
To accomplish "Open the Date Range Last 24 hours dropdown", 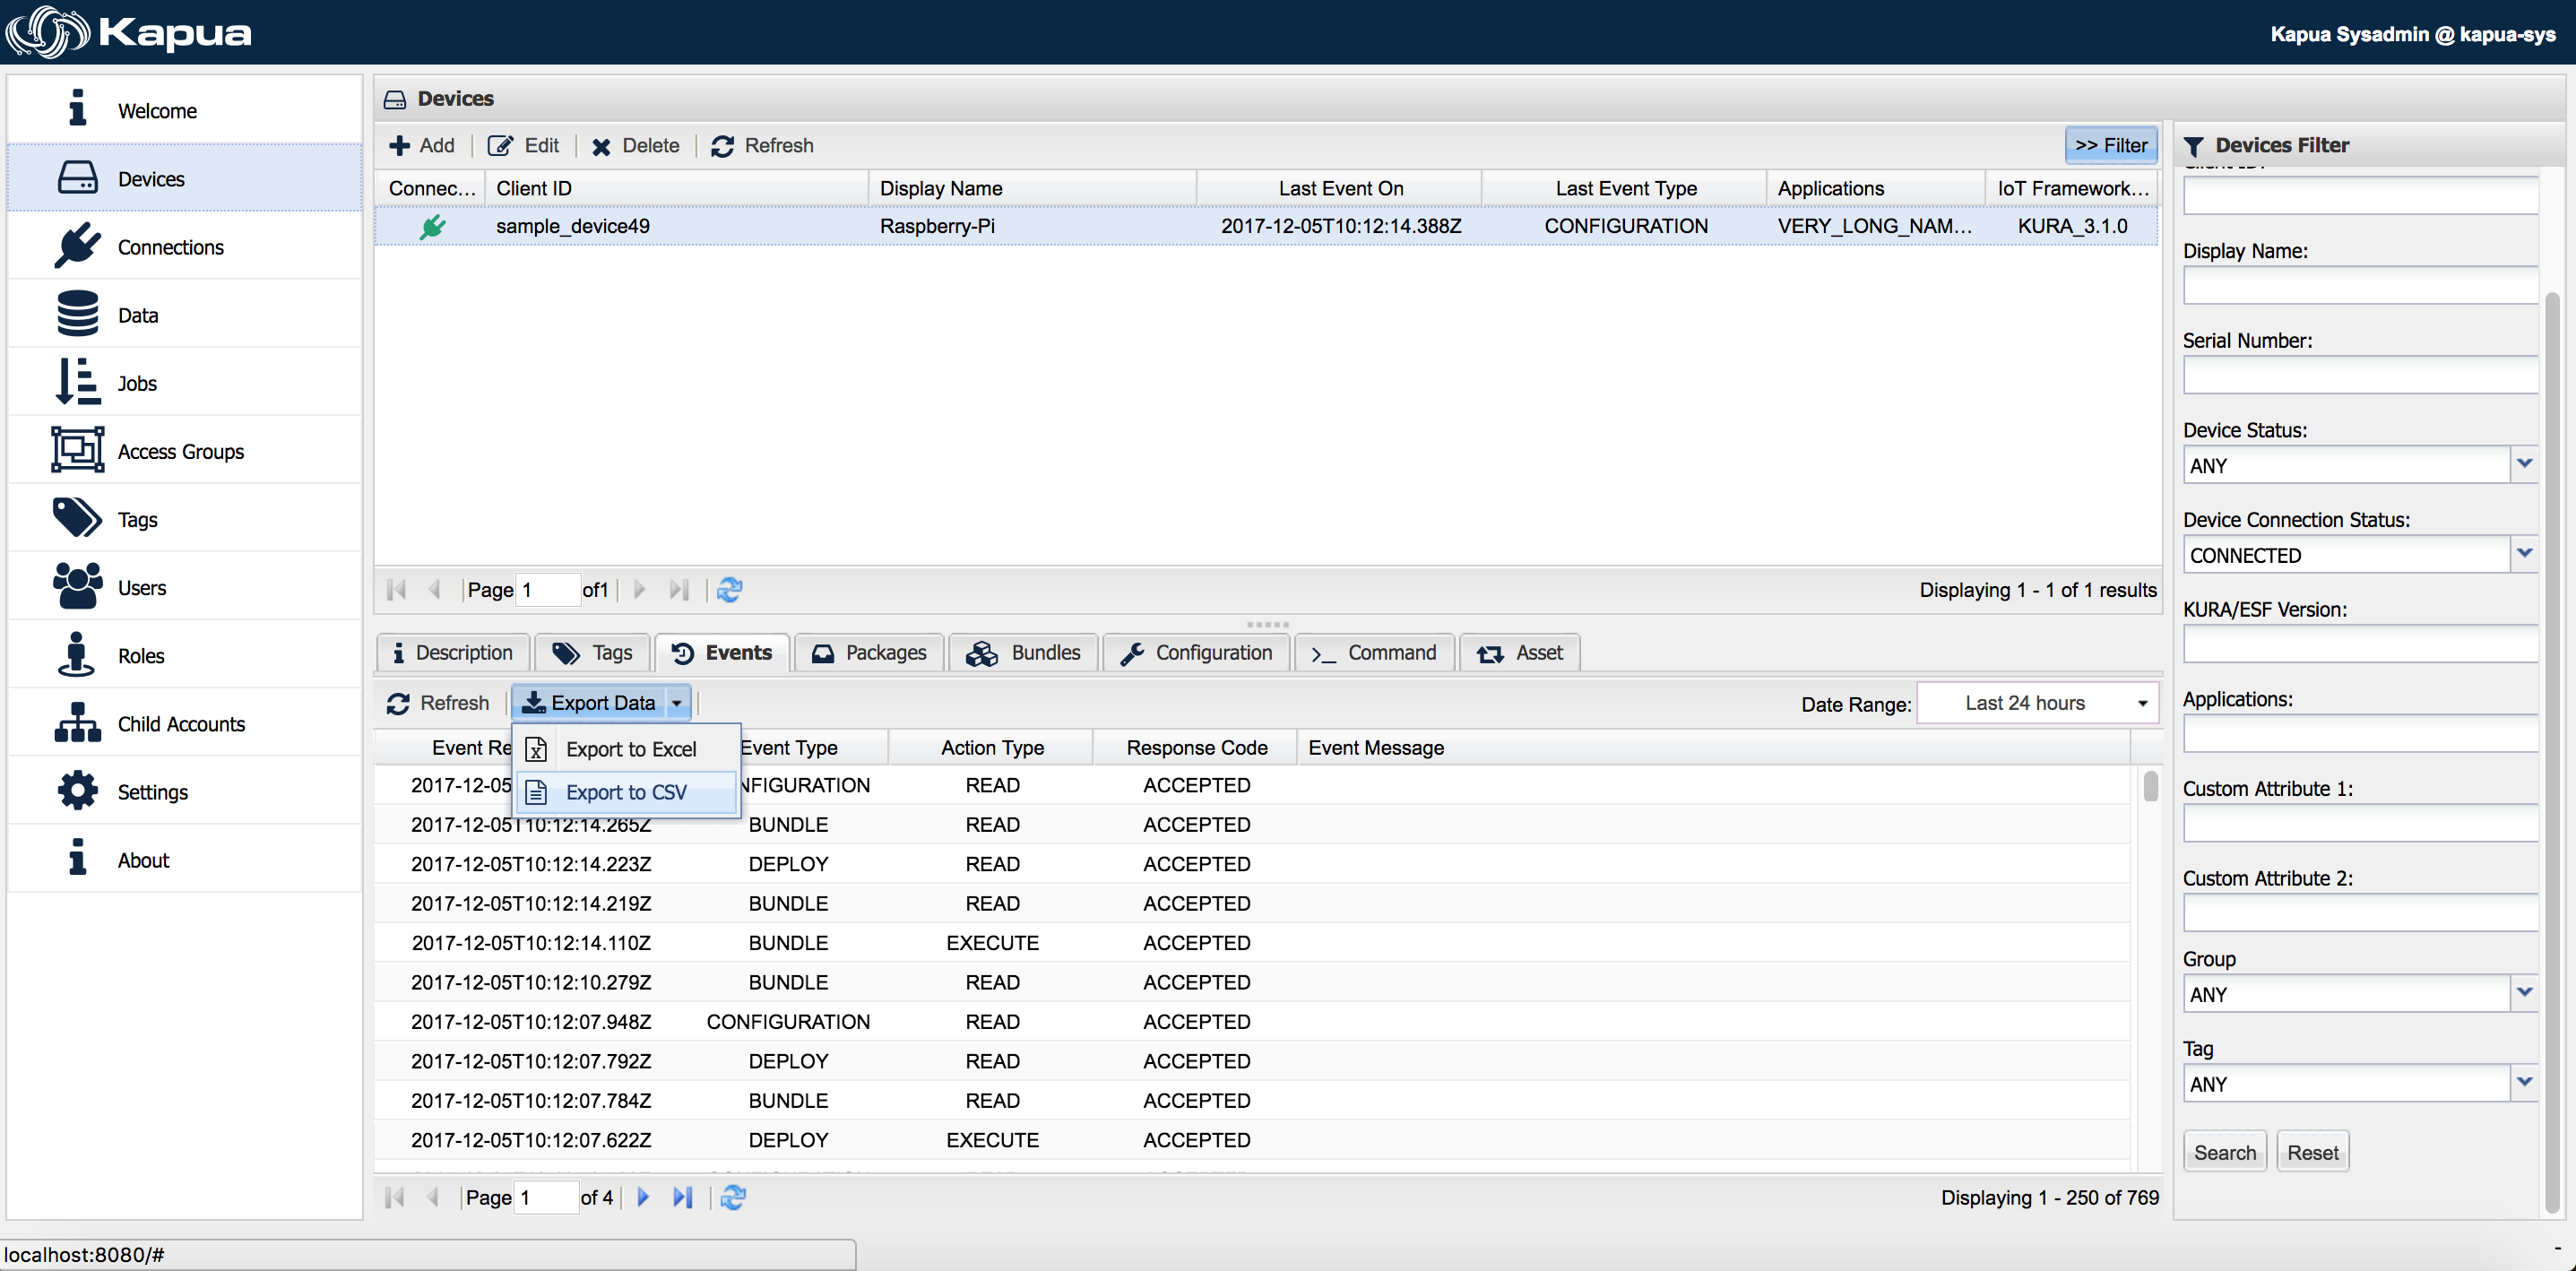I will tap(2038, 703).
